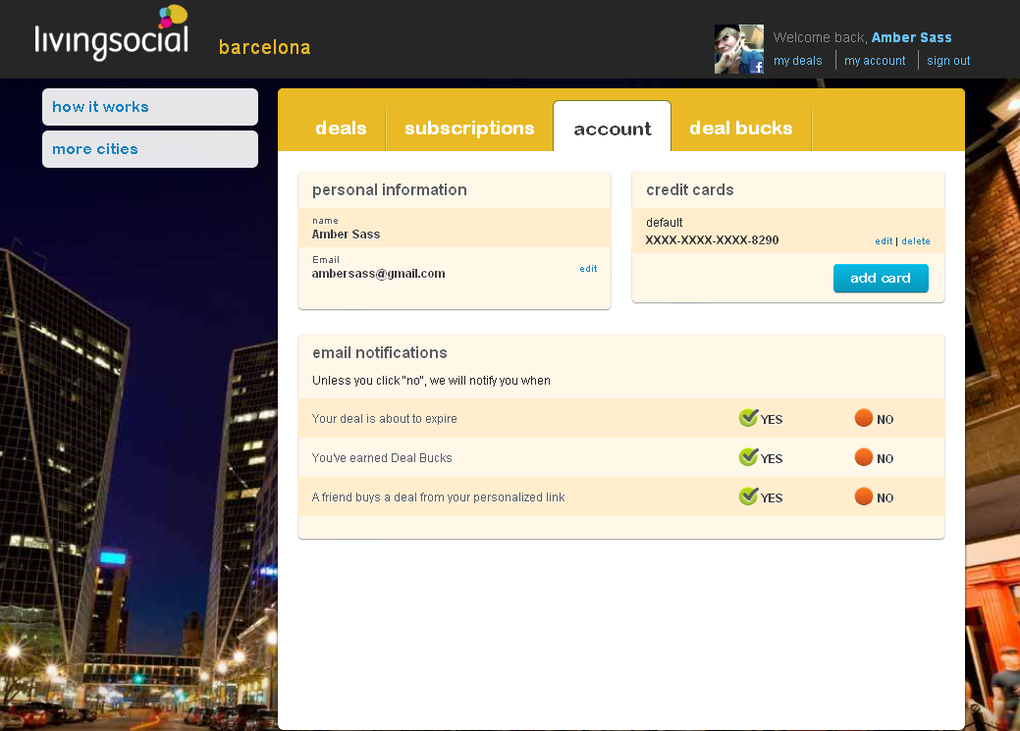The height and width of the screenshot is (731, 1020).
Task: Open the barcelona city link
Action: [265, 47]
